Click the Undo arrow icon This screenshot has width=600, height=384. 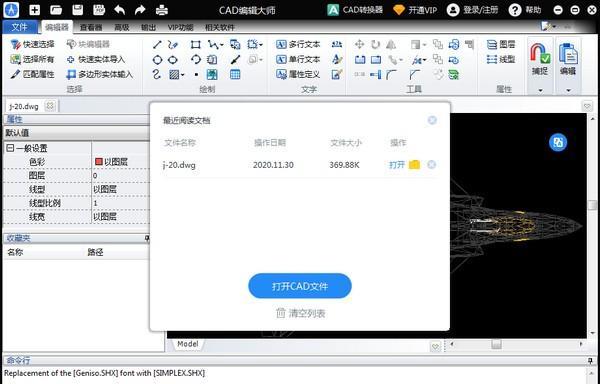click(x=119, y=10)
